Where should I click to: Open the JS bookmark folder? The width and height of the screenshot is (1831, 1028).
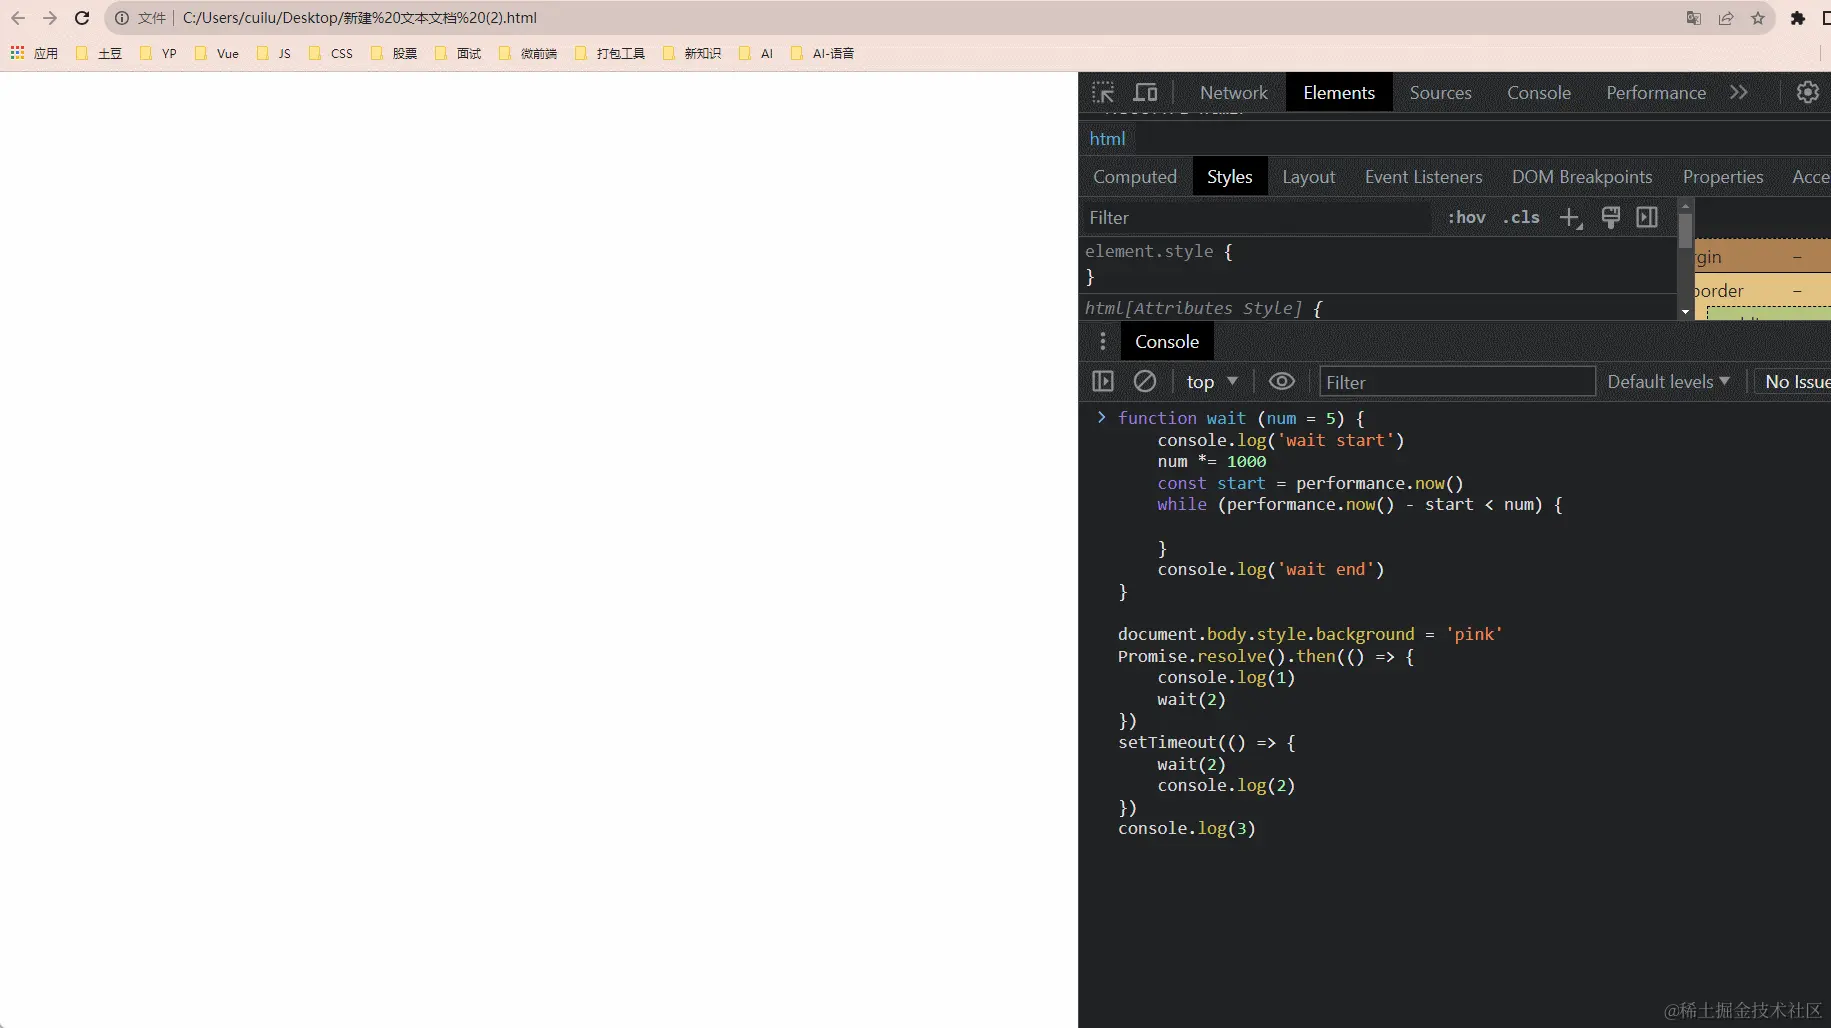tap(274, 53)
